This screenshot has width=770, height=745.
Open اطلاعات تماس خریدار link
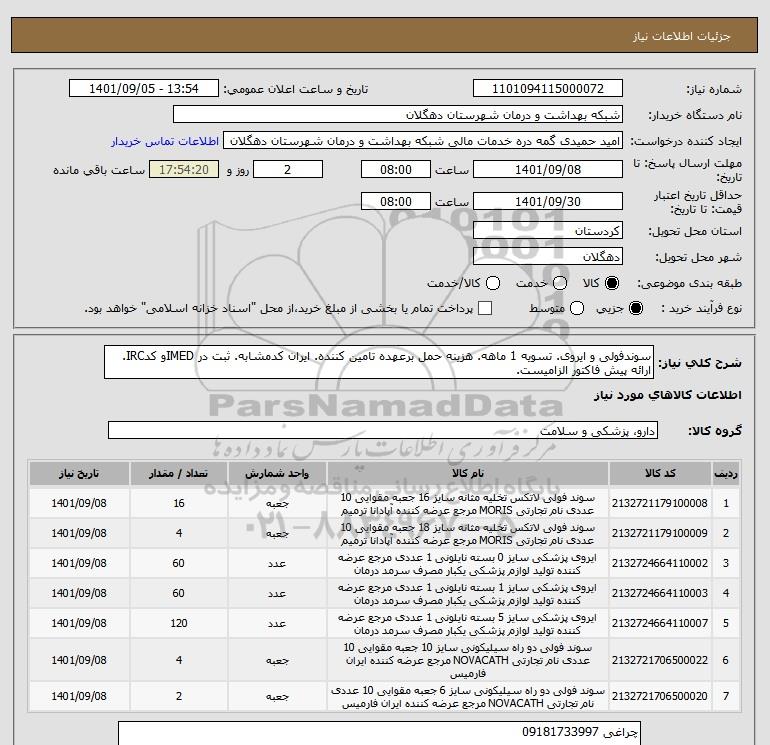(165, 141)
